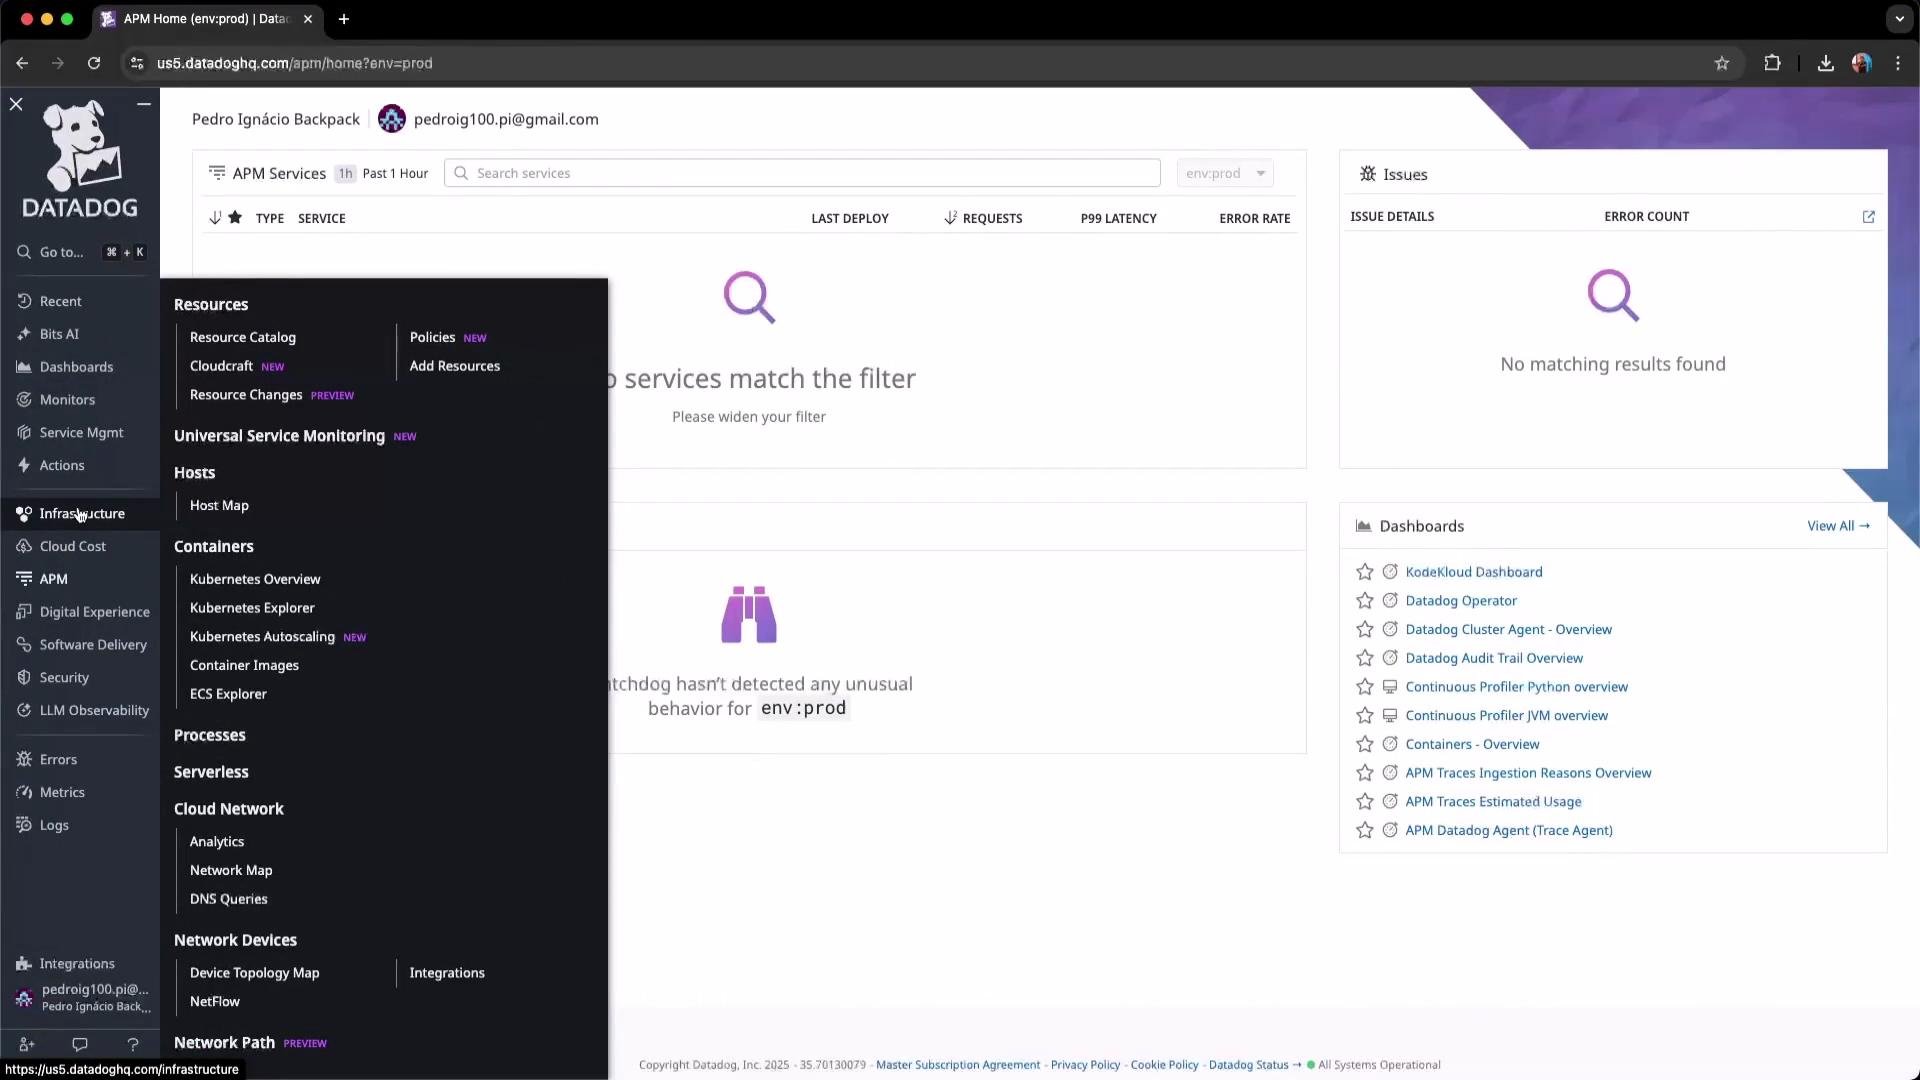Close the sidebar with the X icon
This screenshot has height=1080, width=1920.
(16, 104)
